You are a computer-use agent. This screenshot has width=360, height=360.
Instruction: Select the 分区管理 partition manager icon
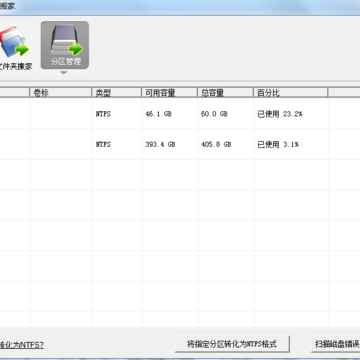(65, 45)
